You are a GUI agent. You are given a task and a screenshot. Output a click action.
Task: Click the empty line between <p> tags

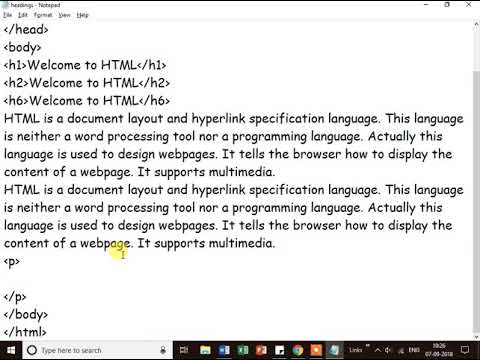coord(238,279)
